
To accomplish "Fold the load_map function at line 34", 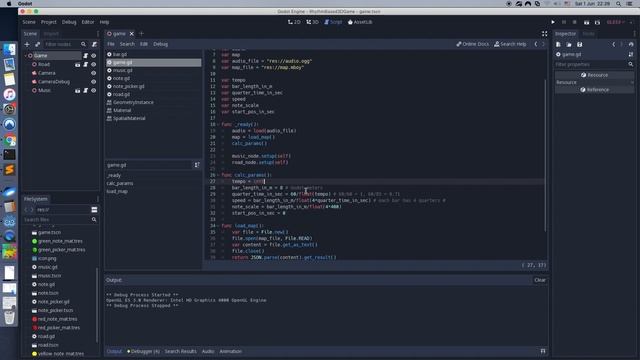I will point(218,225).
